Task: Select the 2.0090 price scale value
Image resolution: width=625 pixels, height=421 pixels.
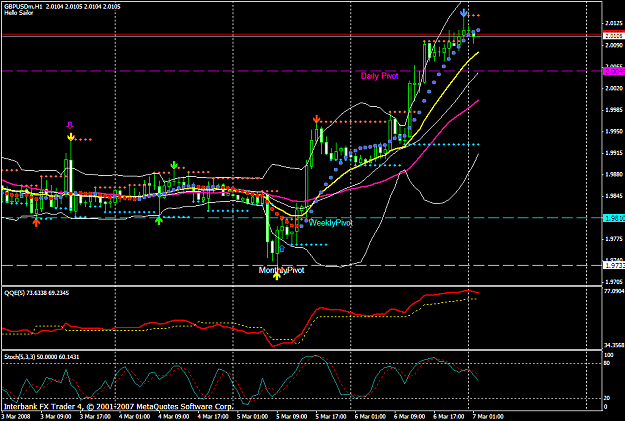Action: (x=614, y=45)
